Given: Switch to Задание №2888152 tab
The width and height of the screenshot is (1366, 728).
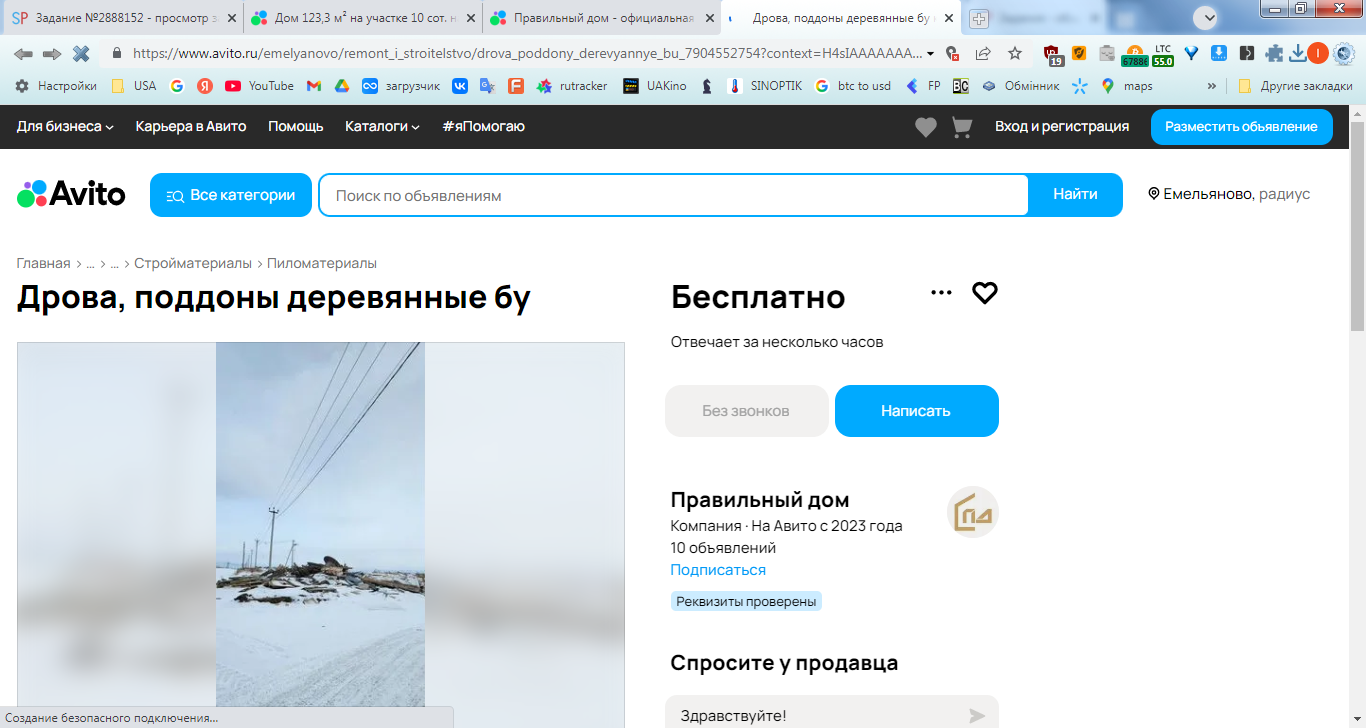Looking at the screenshot, I should pos(123,18).
